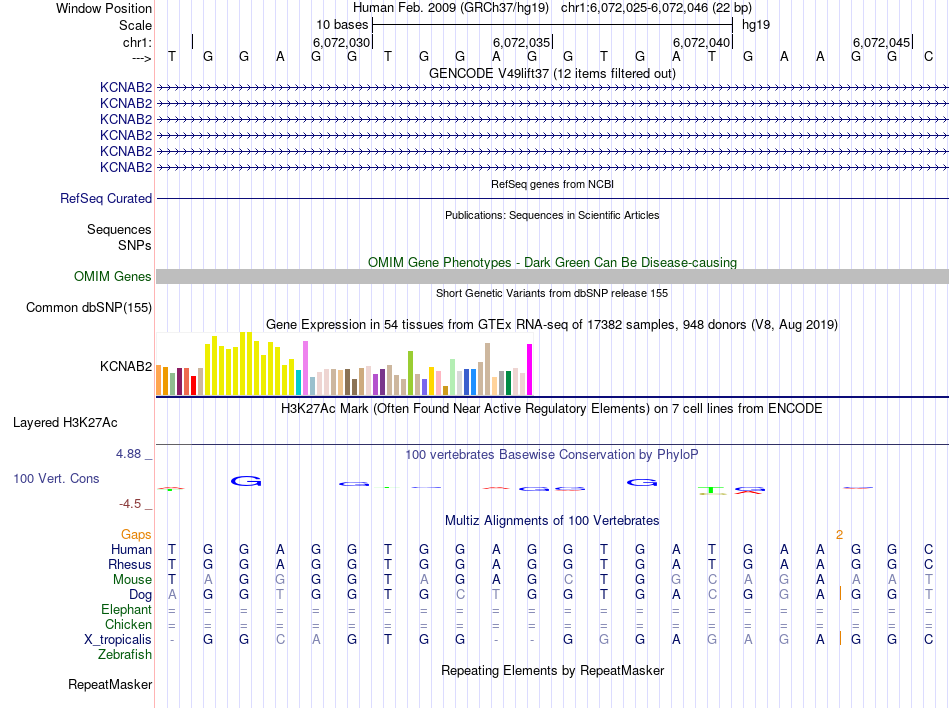Click KCNAB2 label beside the expression bar chart
This screenshot has height=708, width=950.
click(x=126, y=367)
